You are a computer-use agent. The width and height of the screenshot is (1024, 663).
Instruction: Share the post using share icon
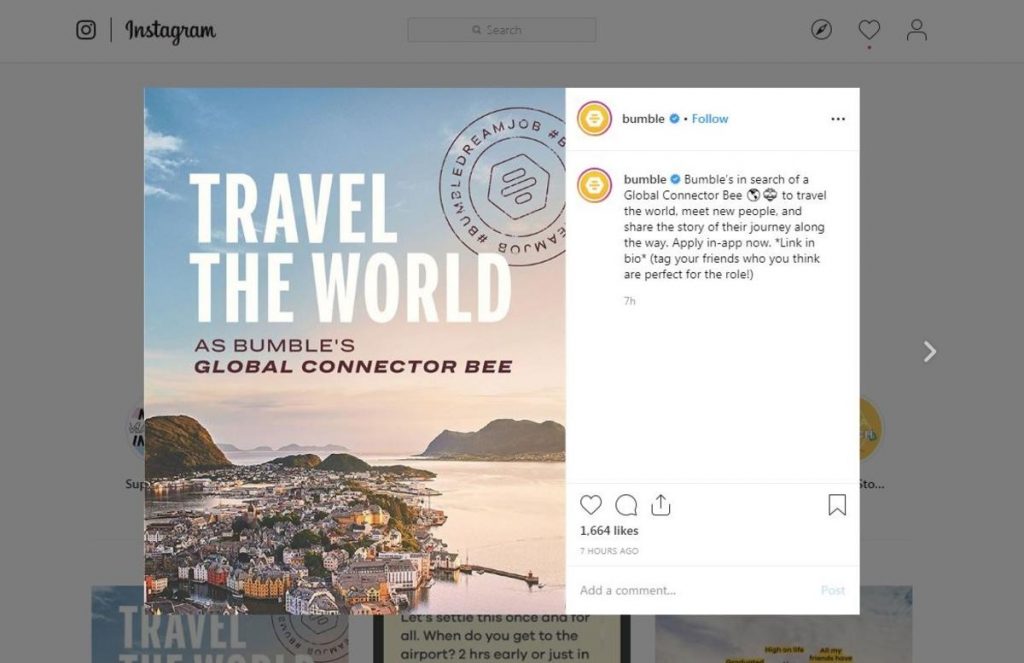tap(660, 505)
